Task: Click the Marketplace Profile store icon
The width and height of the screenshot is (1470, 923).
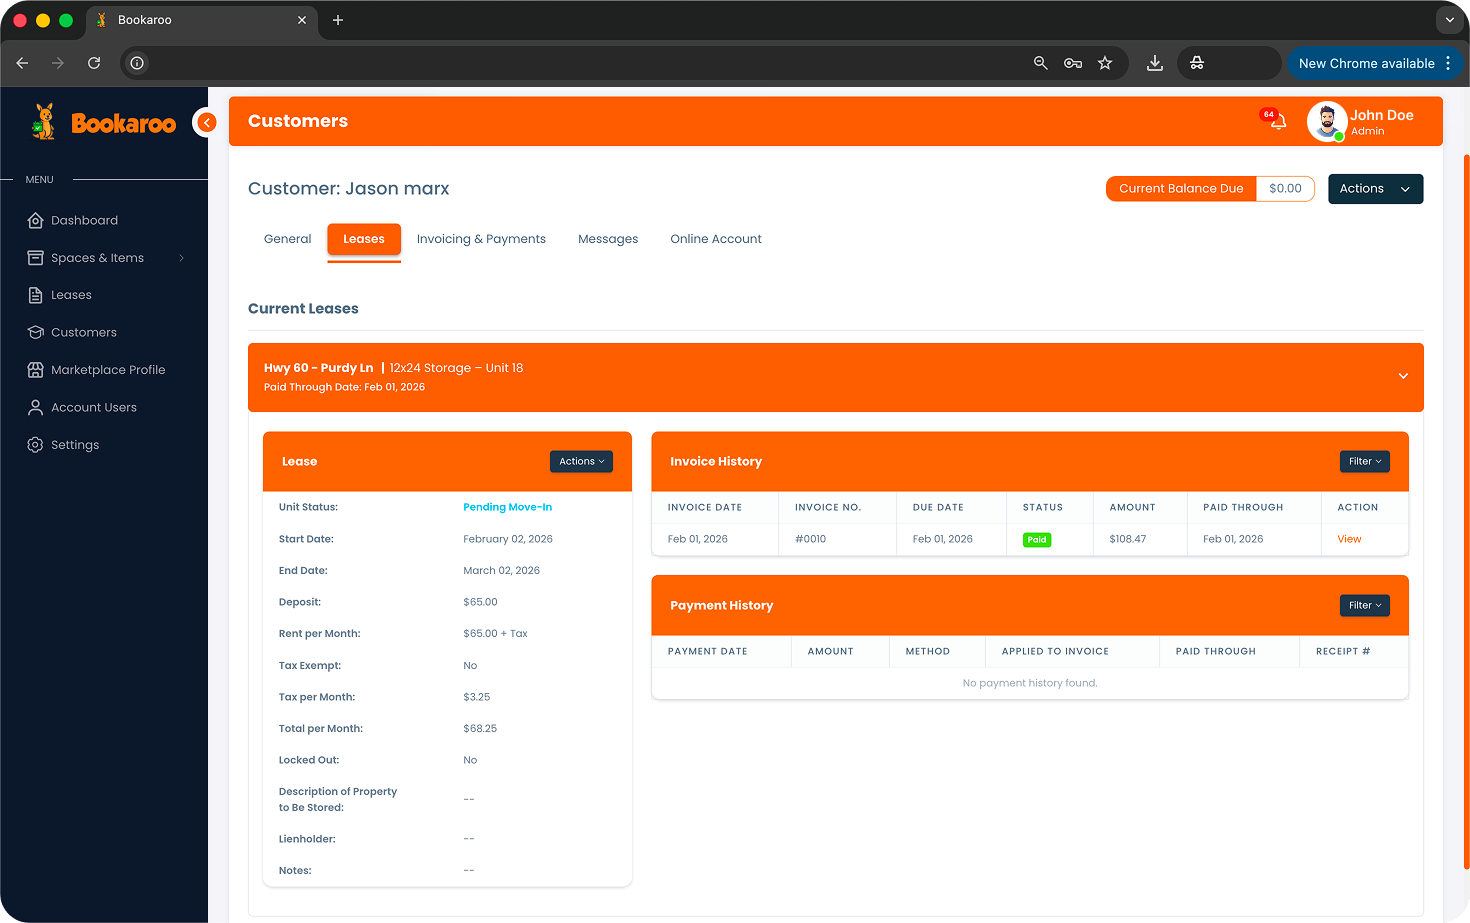Action: click(x=36, y=370)
